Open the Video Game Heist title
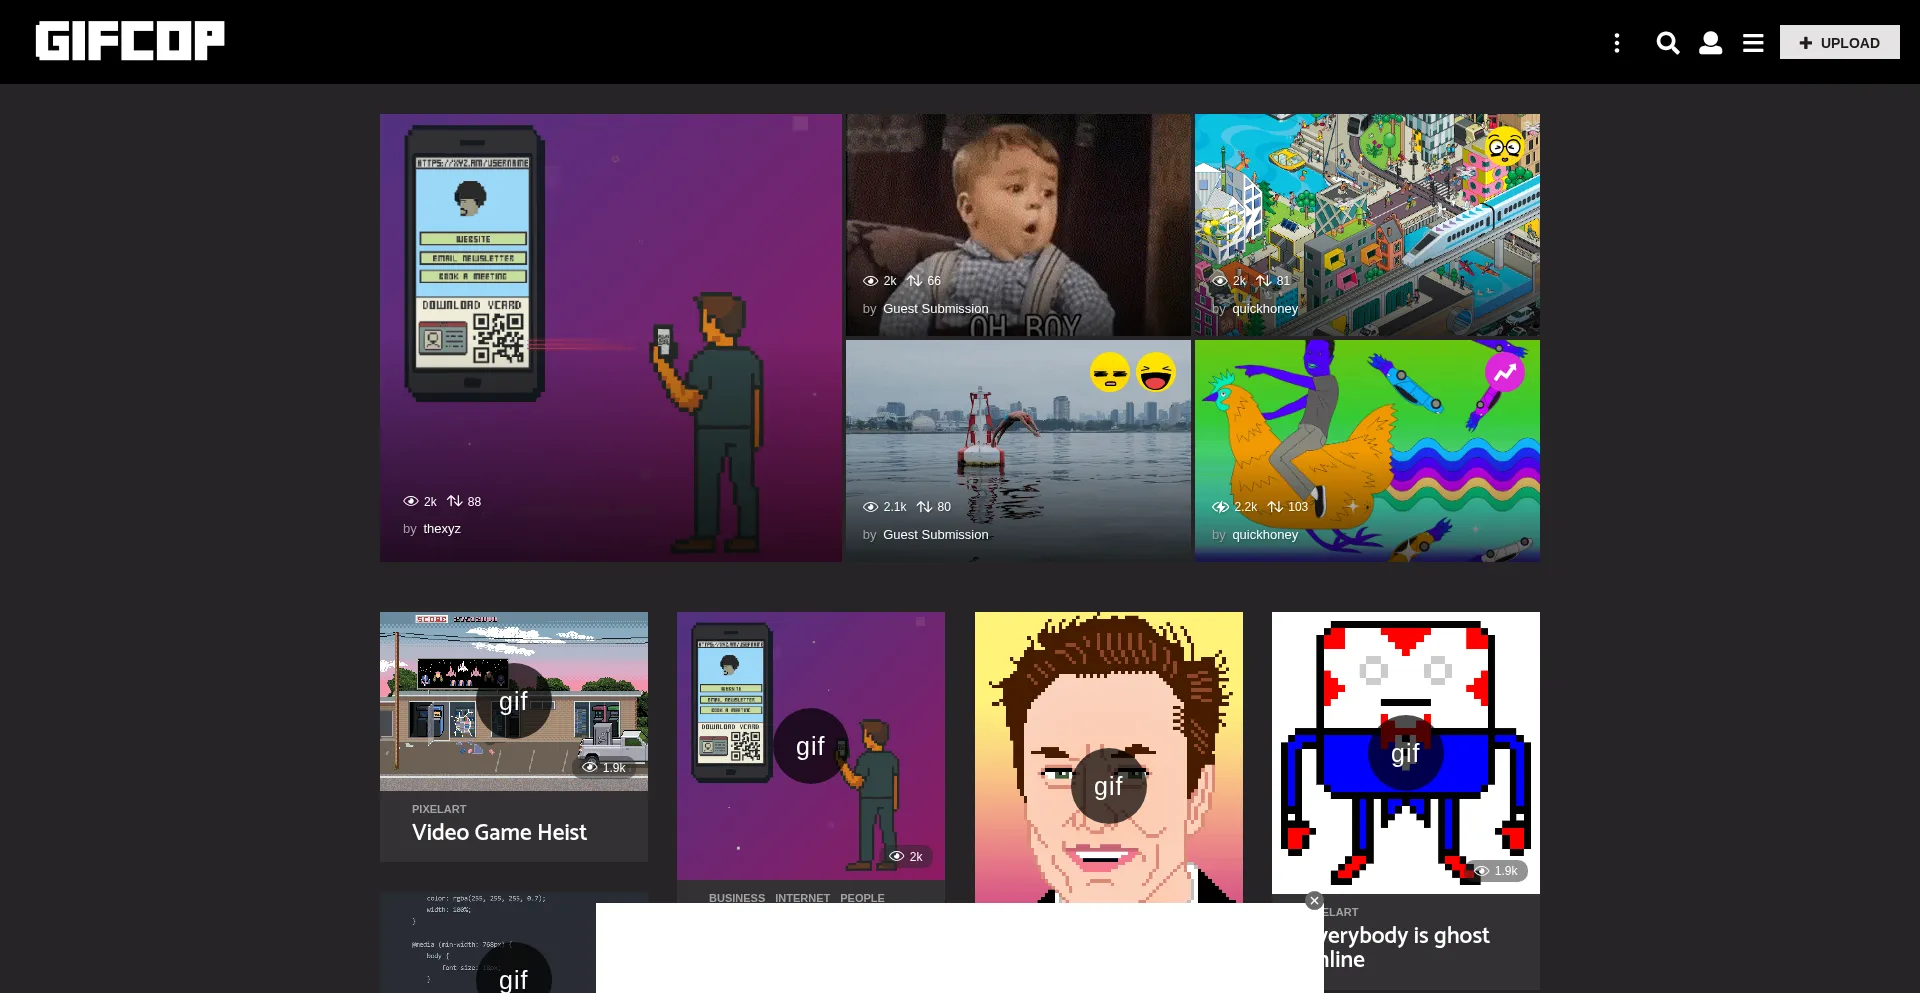Viewport: 1920px width, 993px height. (x=499, y=832)
